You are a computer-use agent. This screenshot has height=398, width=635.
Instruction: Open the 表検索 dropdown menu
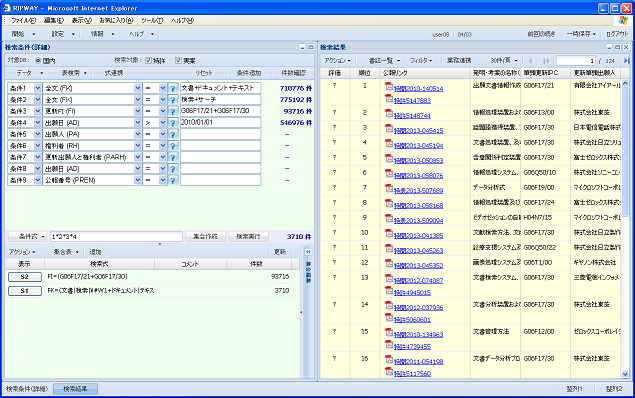(74, 73)
